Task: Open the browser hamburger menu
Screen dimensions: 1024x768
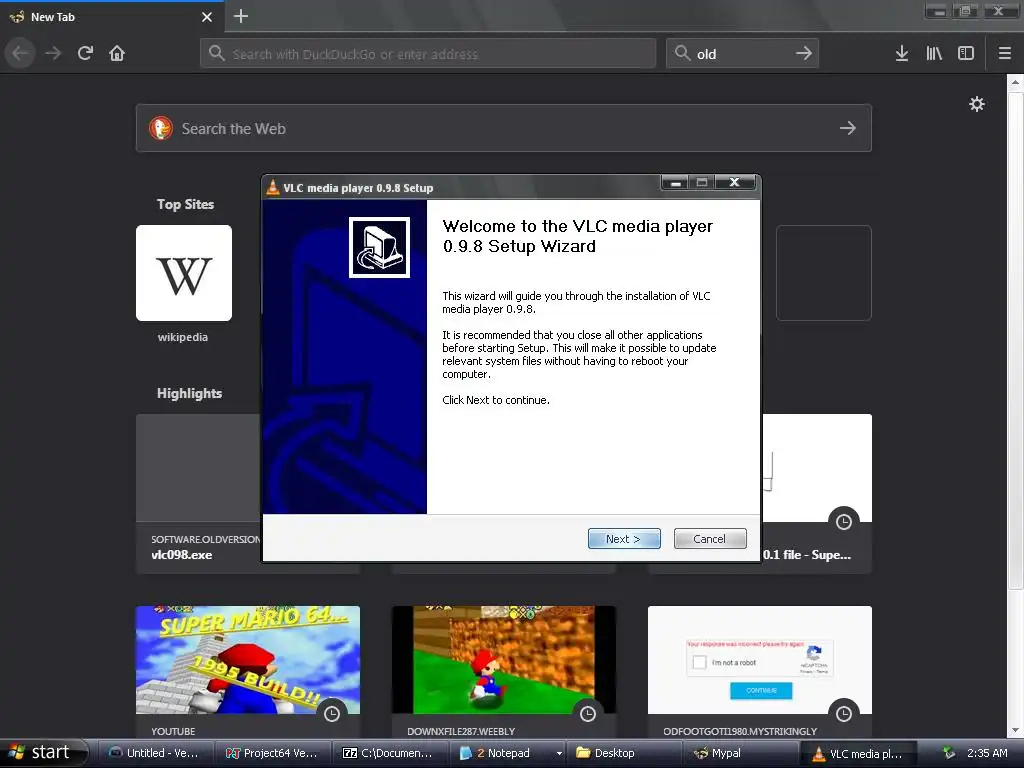Action: (x=1004, y=53)
